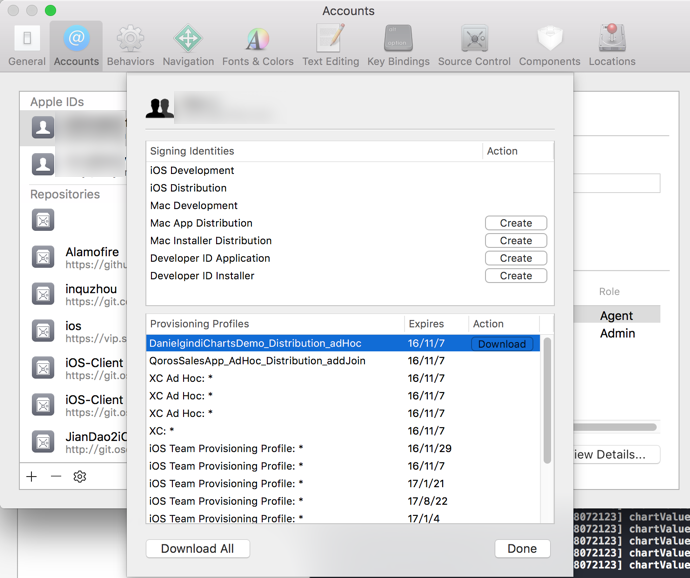Open Source Control preferences

[x=474, y=46]
